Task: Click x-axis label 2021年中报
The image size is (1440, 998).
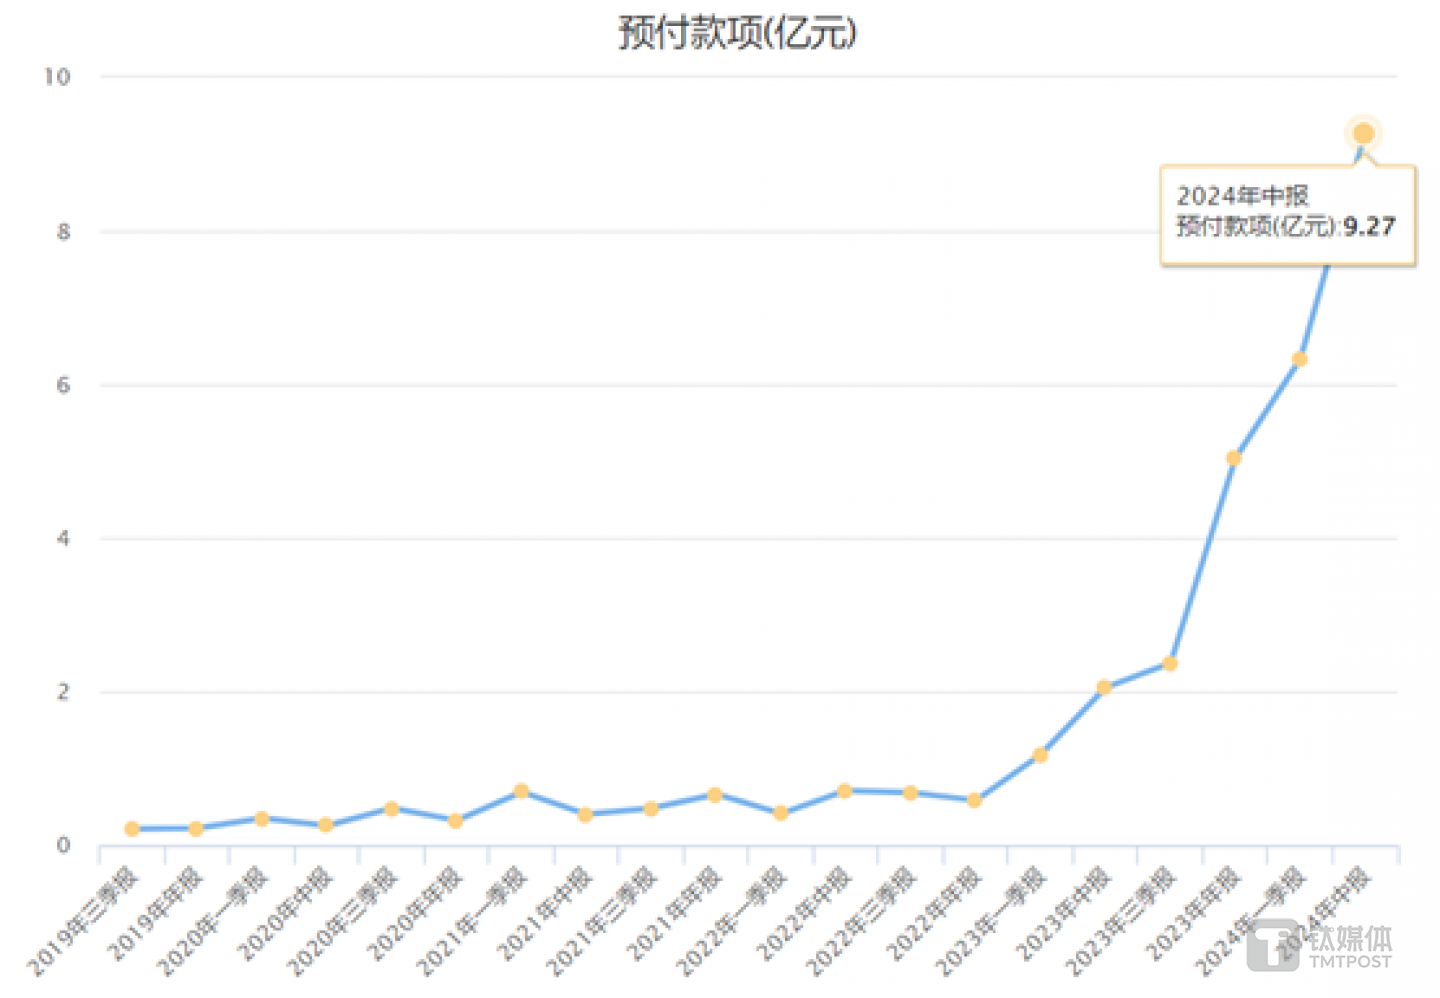Action: pyautogui.click(x=545, y=914)
